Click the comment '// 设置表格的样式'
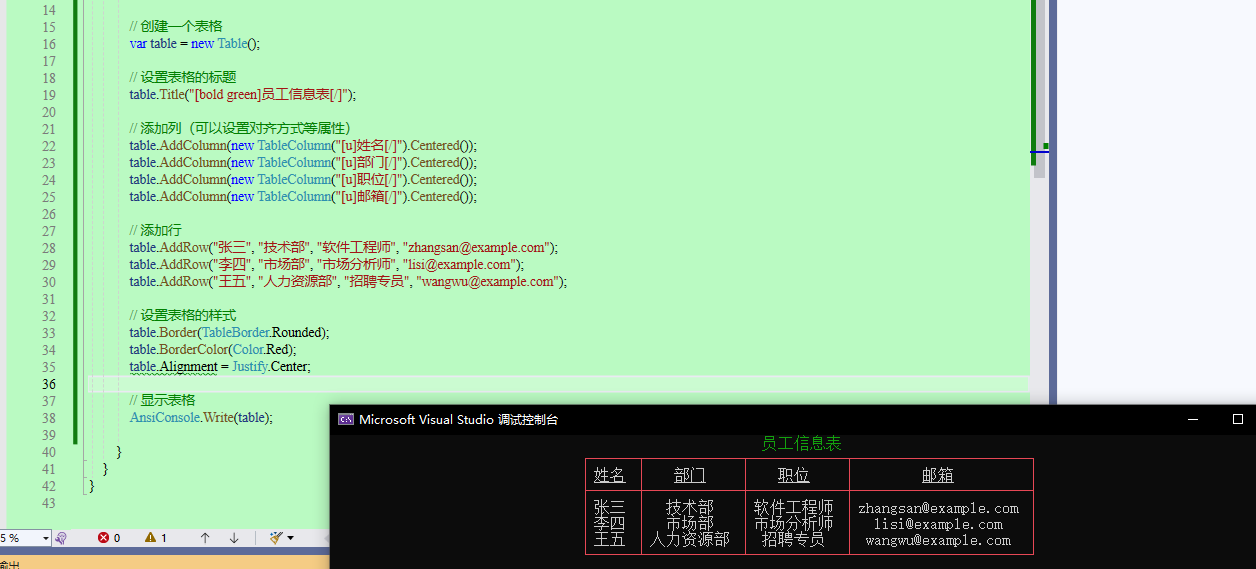1256x569 pixels. 182,316
